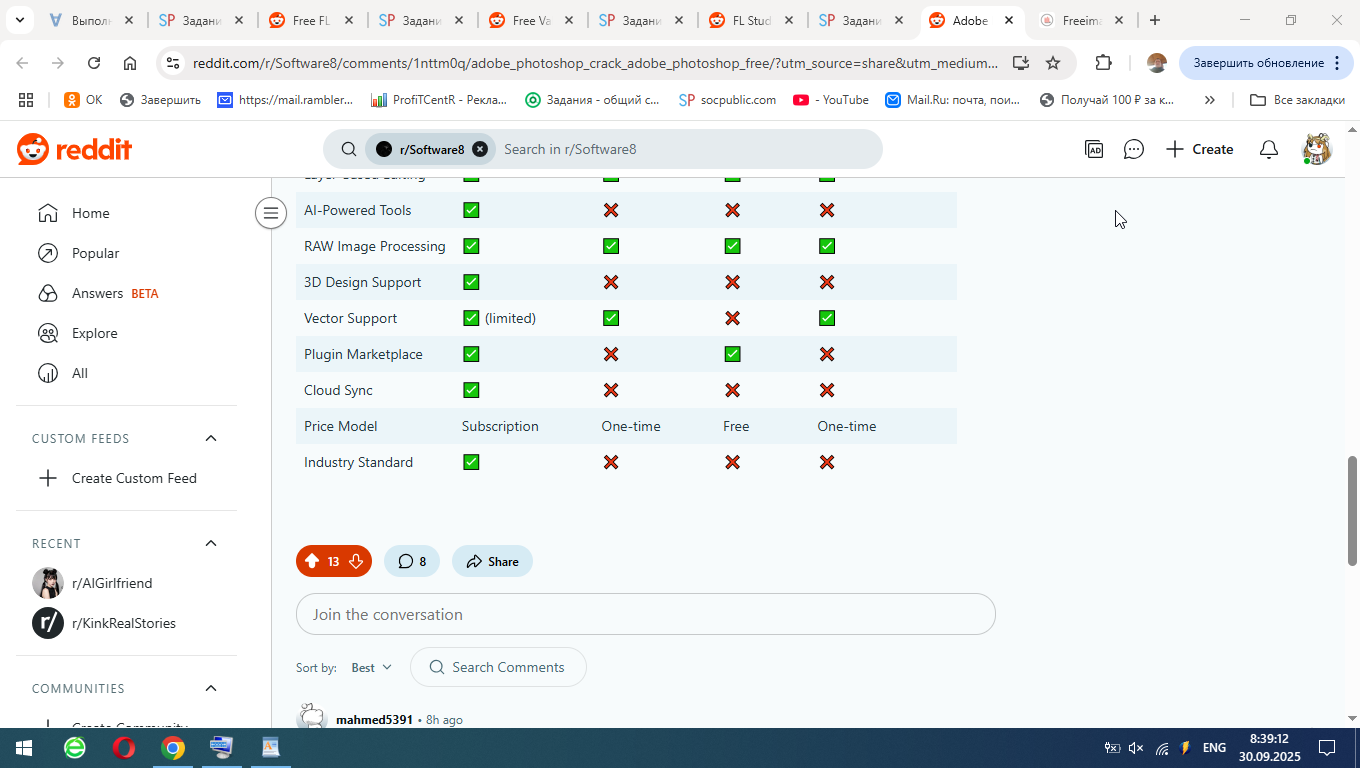Click the install app icon in address bar
1360x768 pixels.
pos(1021,63)
